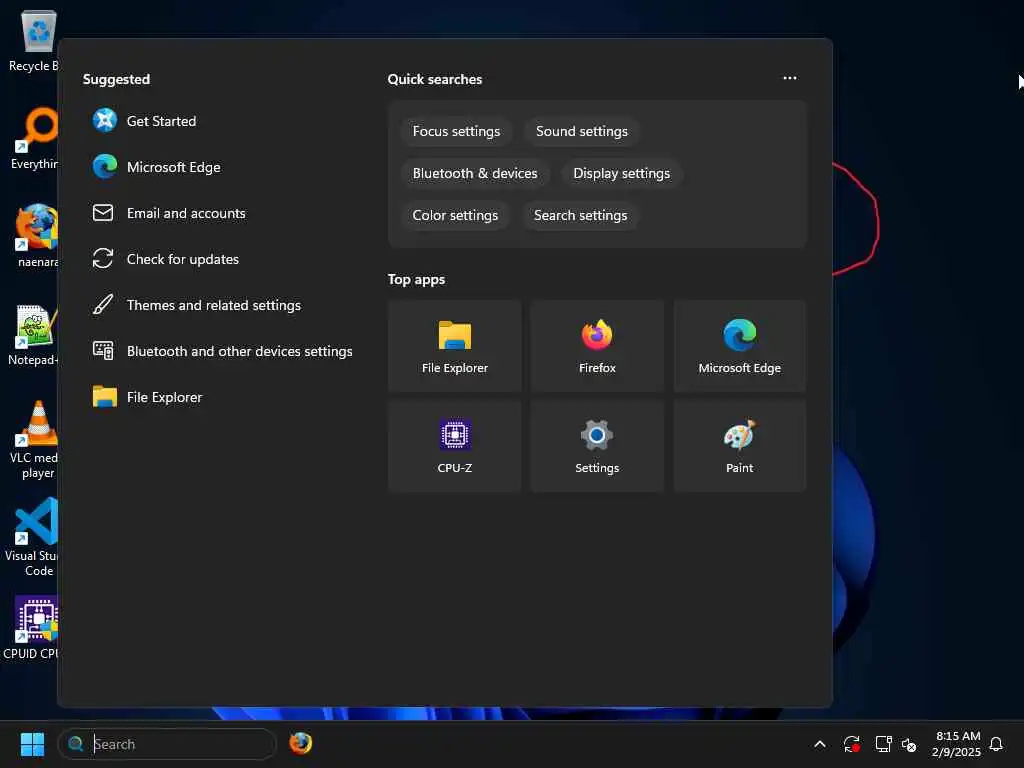Open Settings tile in Top apps
Screen dimensions: 1024x768
pyautogui.click(x=597, y=446)
